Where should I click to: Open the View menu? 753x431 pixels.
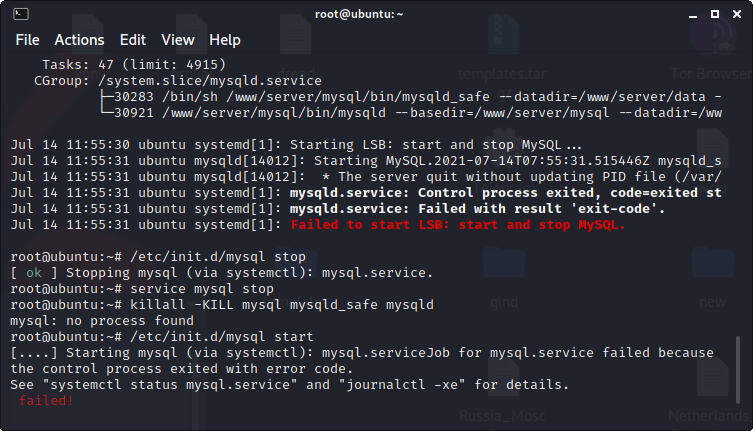point(178,40)
